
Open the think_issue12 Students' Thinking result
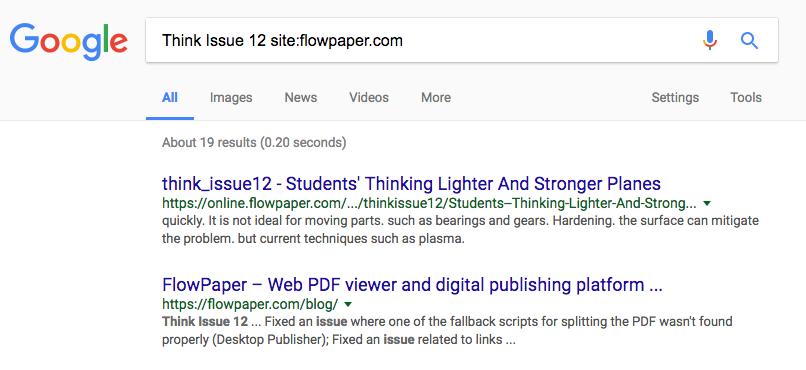411,183
